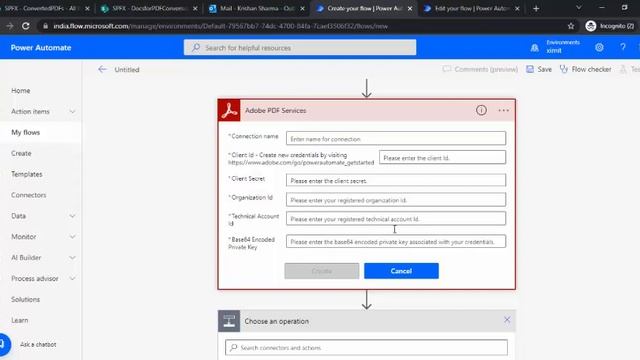
Task: Switch to the Mail - Krishan Sharma tab
Action: 256,8
